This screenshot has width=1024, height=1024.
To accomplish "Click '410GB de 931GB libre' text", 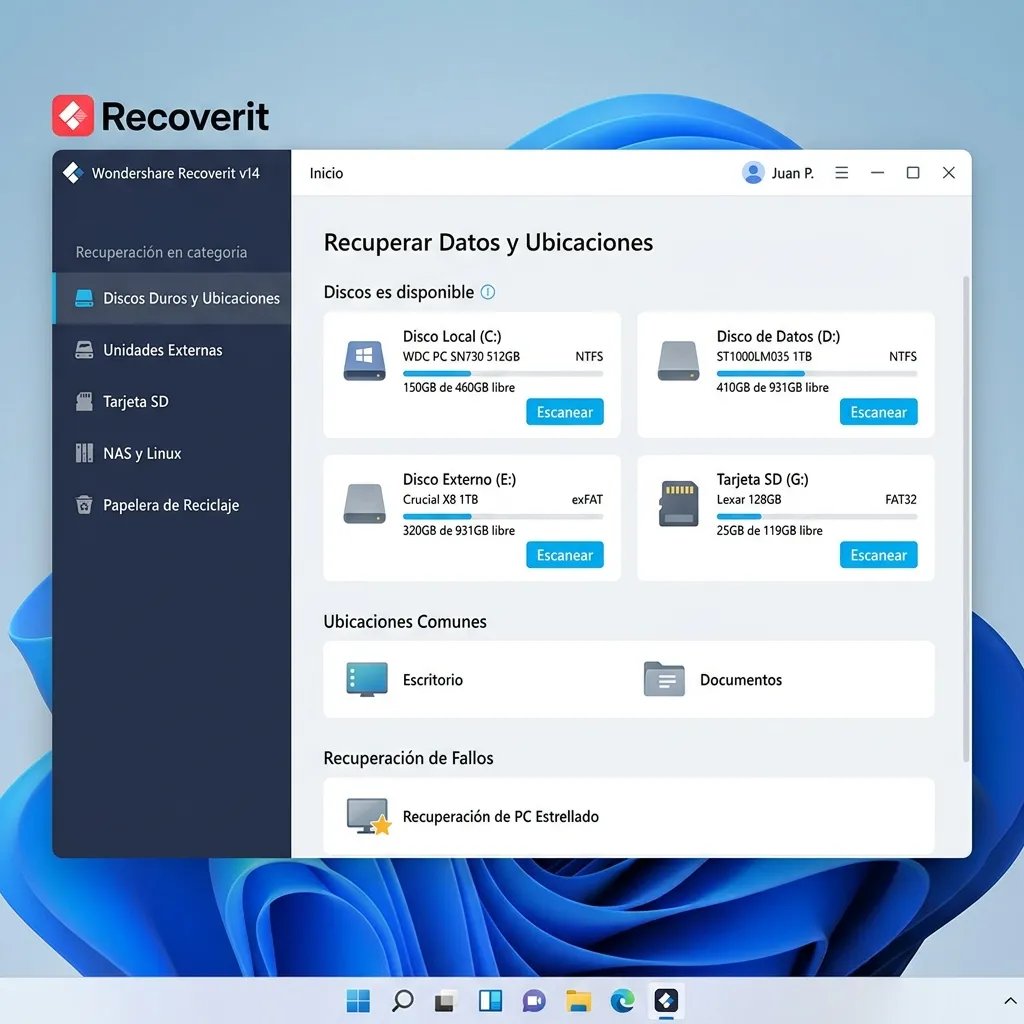I will 773,387.
